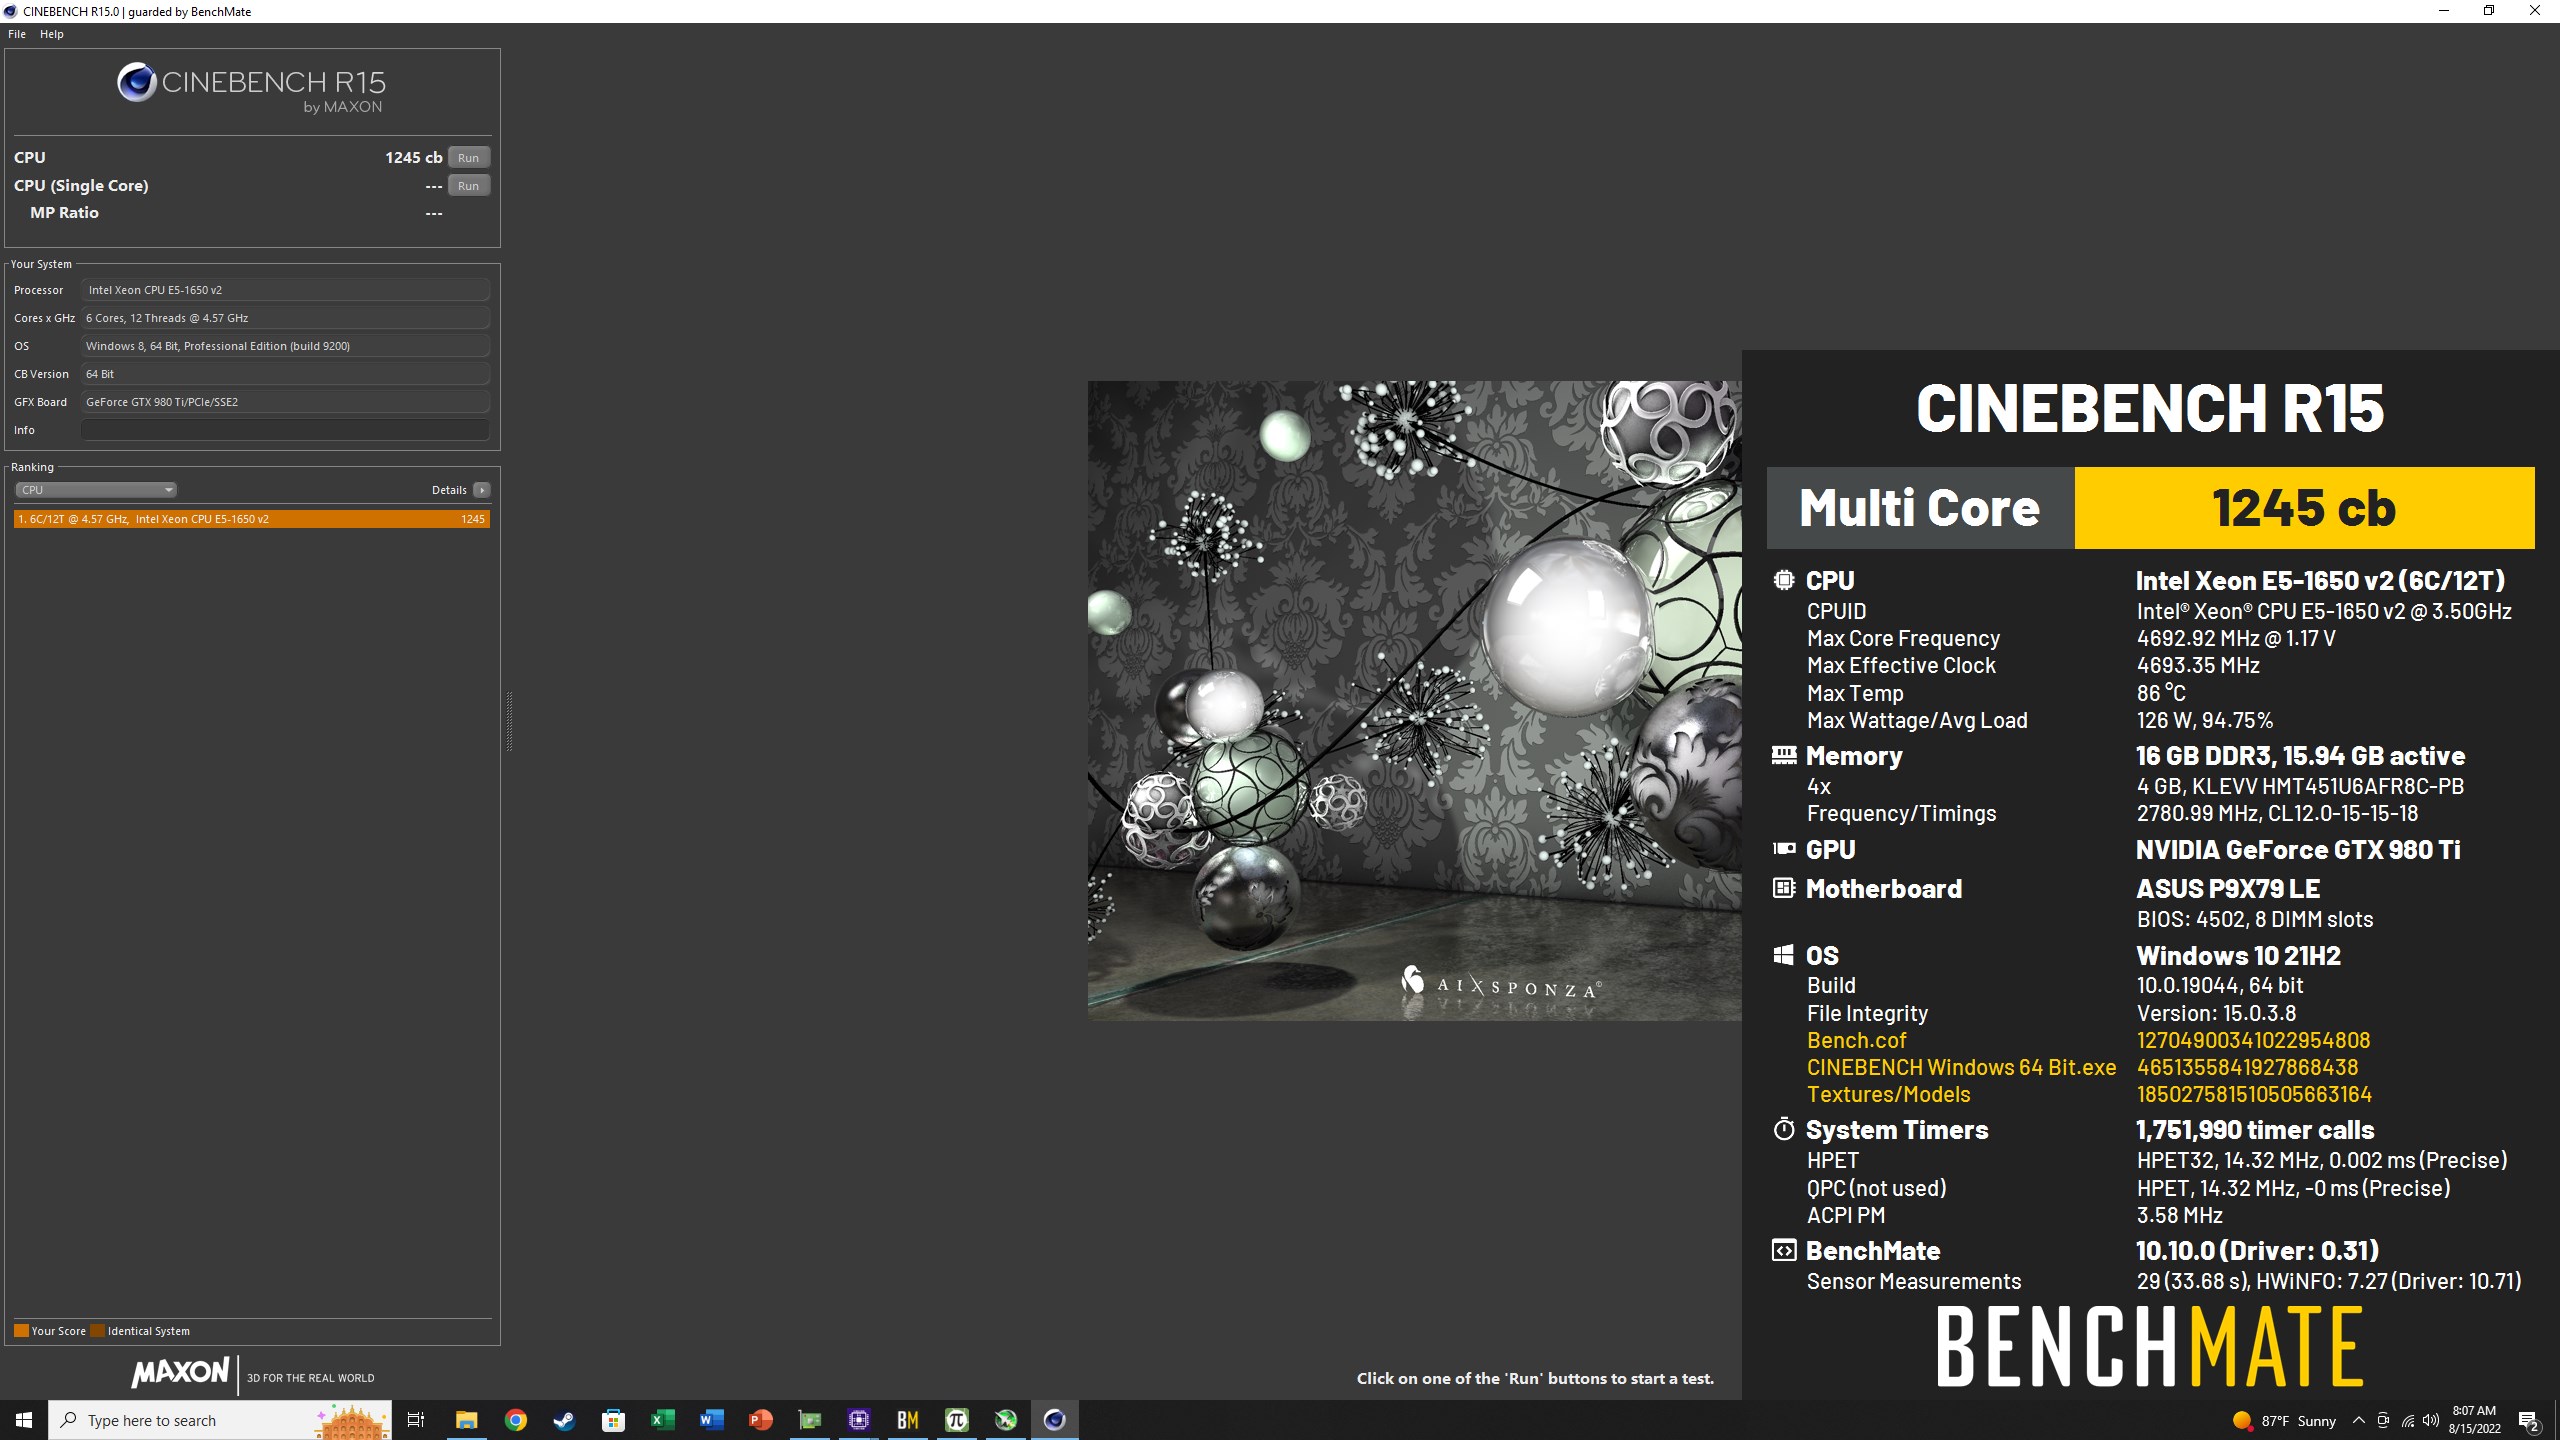Run the CPU Single Core benchmark
This screenshot has height=1440, width=2560.
click(x=468, y=185)
